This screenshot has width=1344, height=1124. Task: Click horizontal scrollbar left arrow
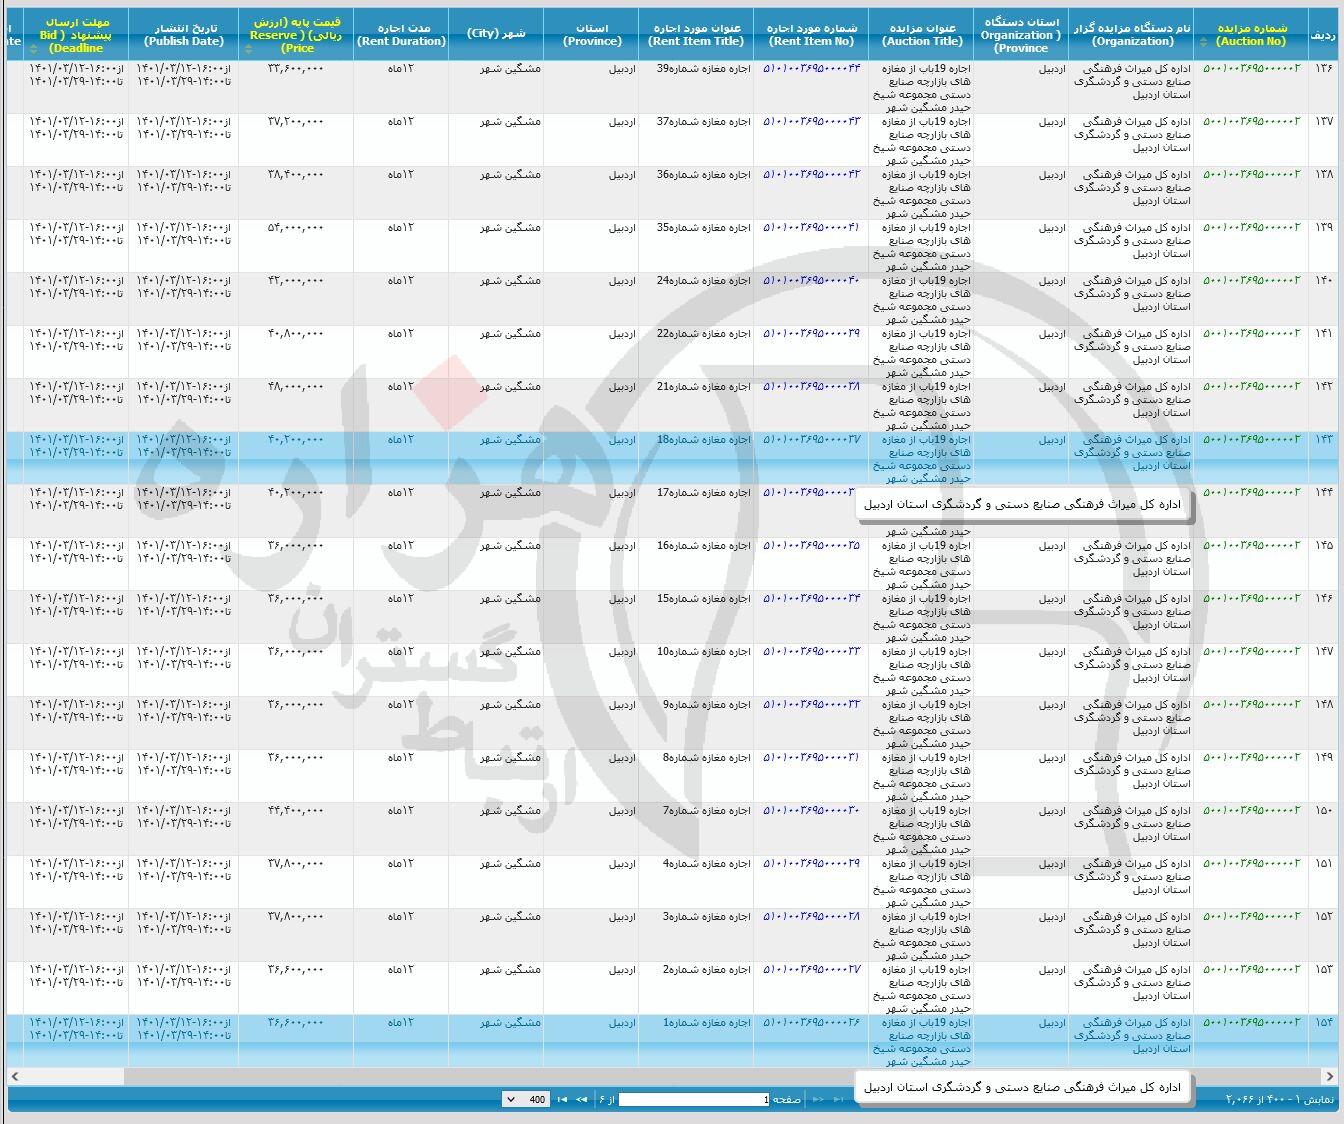point(15,1076)
